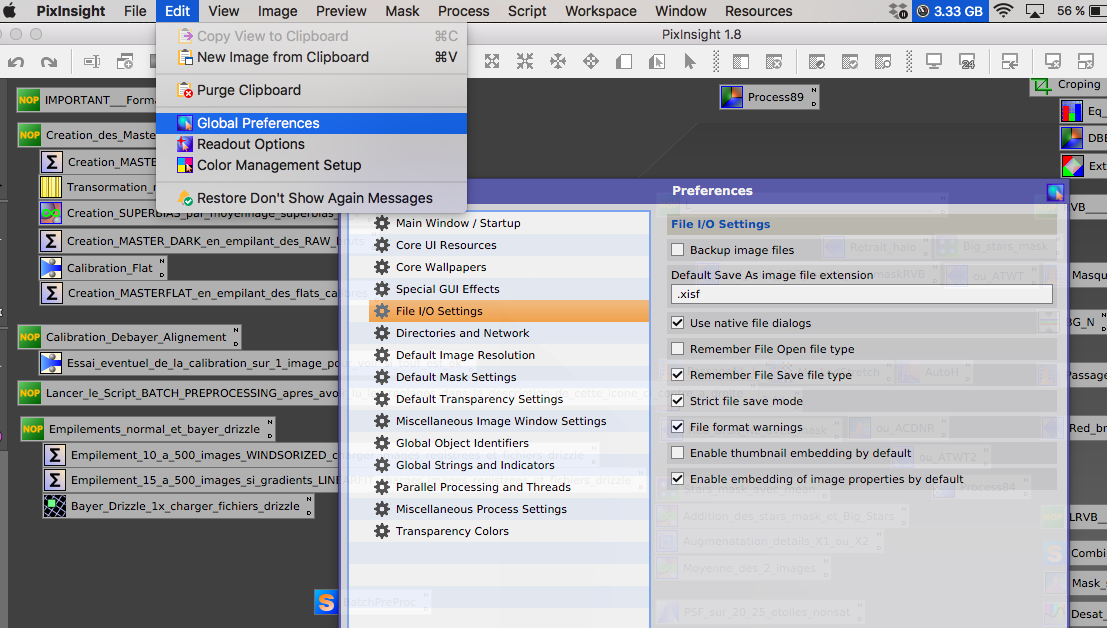This screenshot has width=1107, height=628.
Task: Select New Image from Clipboard menu entry
Action: [x=311, y=57]
